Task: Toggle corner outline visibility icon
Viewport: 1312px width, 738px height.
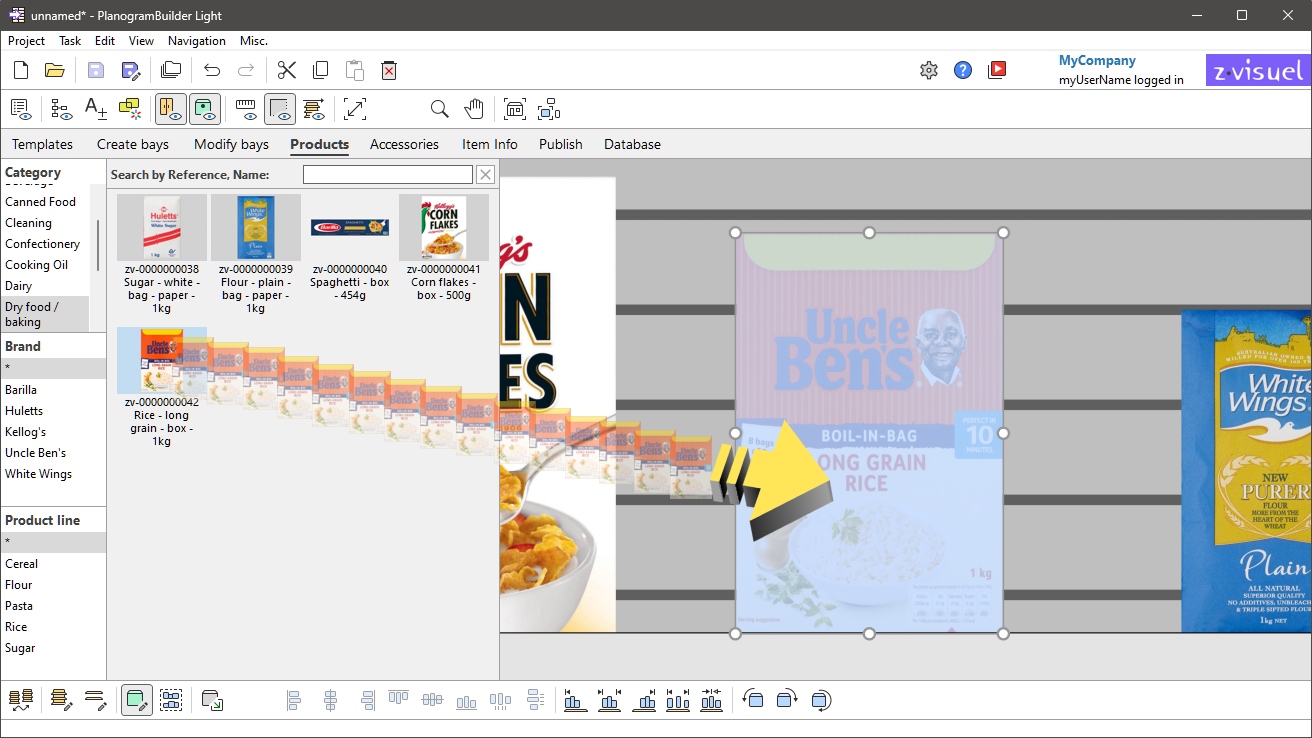Action: point(280,109)
